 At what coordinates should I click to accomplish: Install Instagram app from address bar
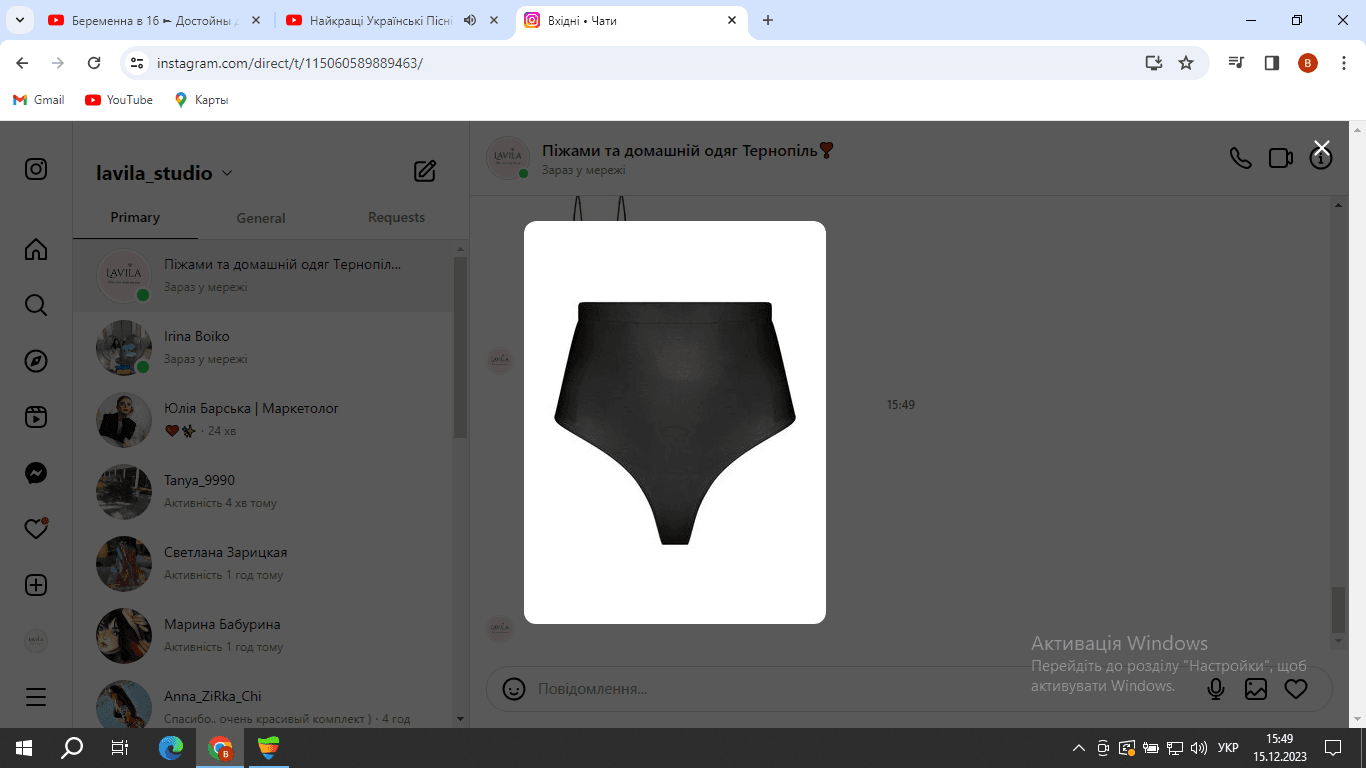[x=1154, y=63]
